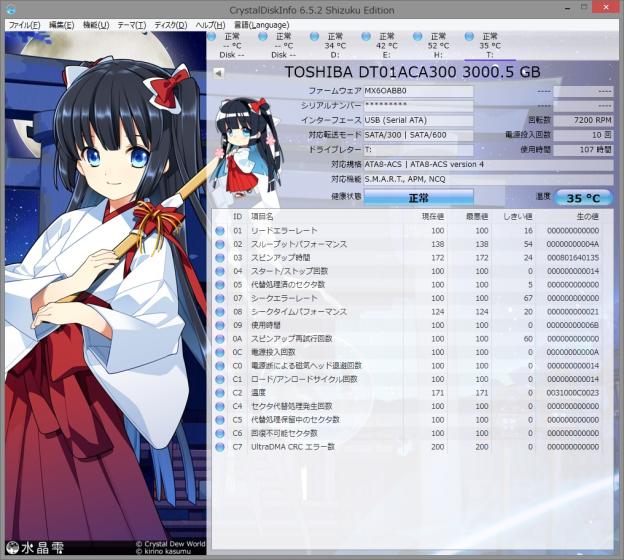Click the SATA/300 | SATA/600 transfer mode field

419,135
